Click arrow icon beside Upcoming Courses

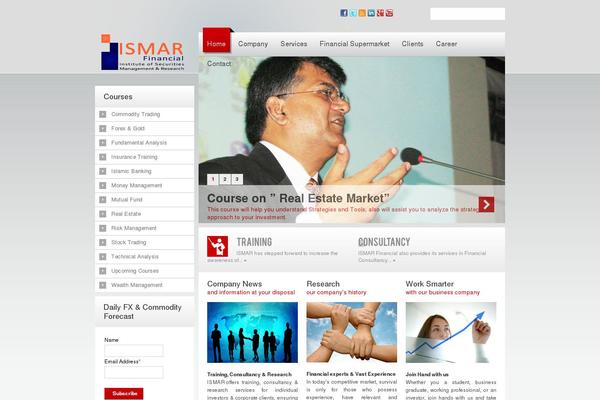point(103,271)
